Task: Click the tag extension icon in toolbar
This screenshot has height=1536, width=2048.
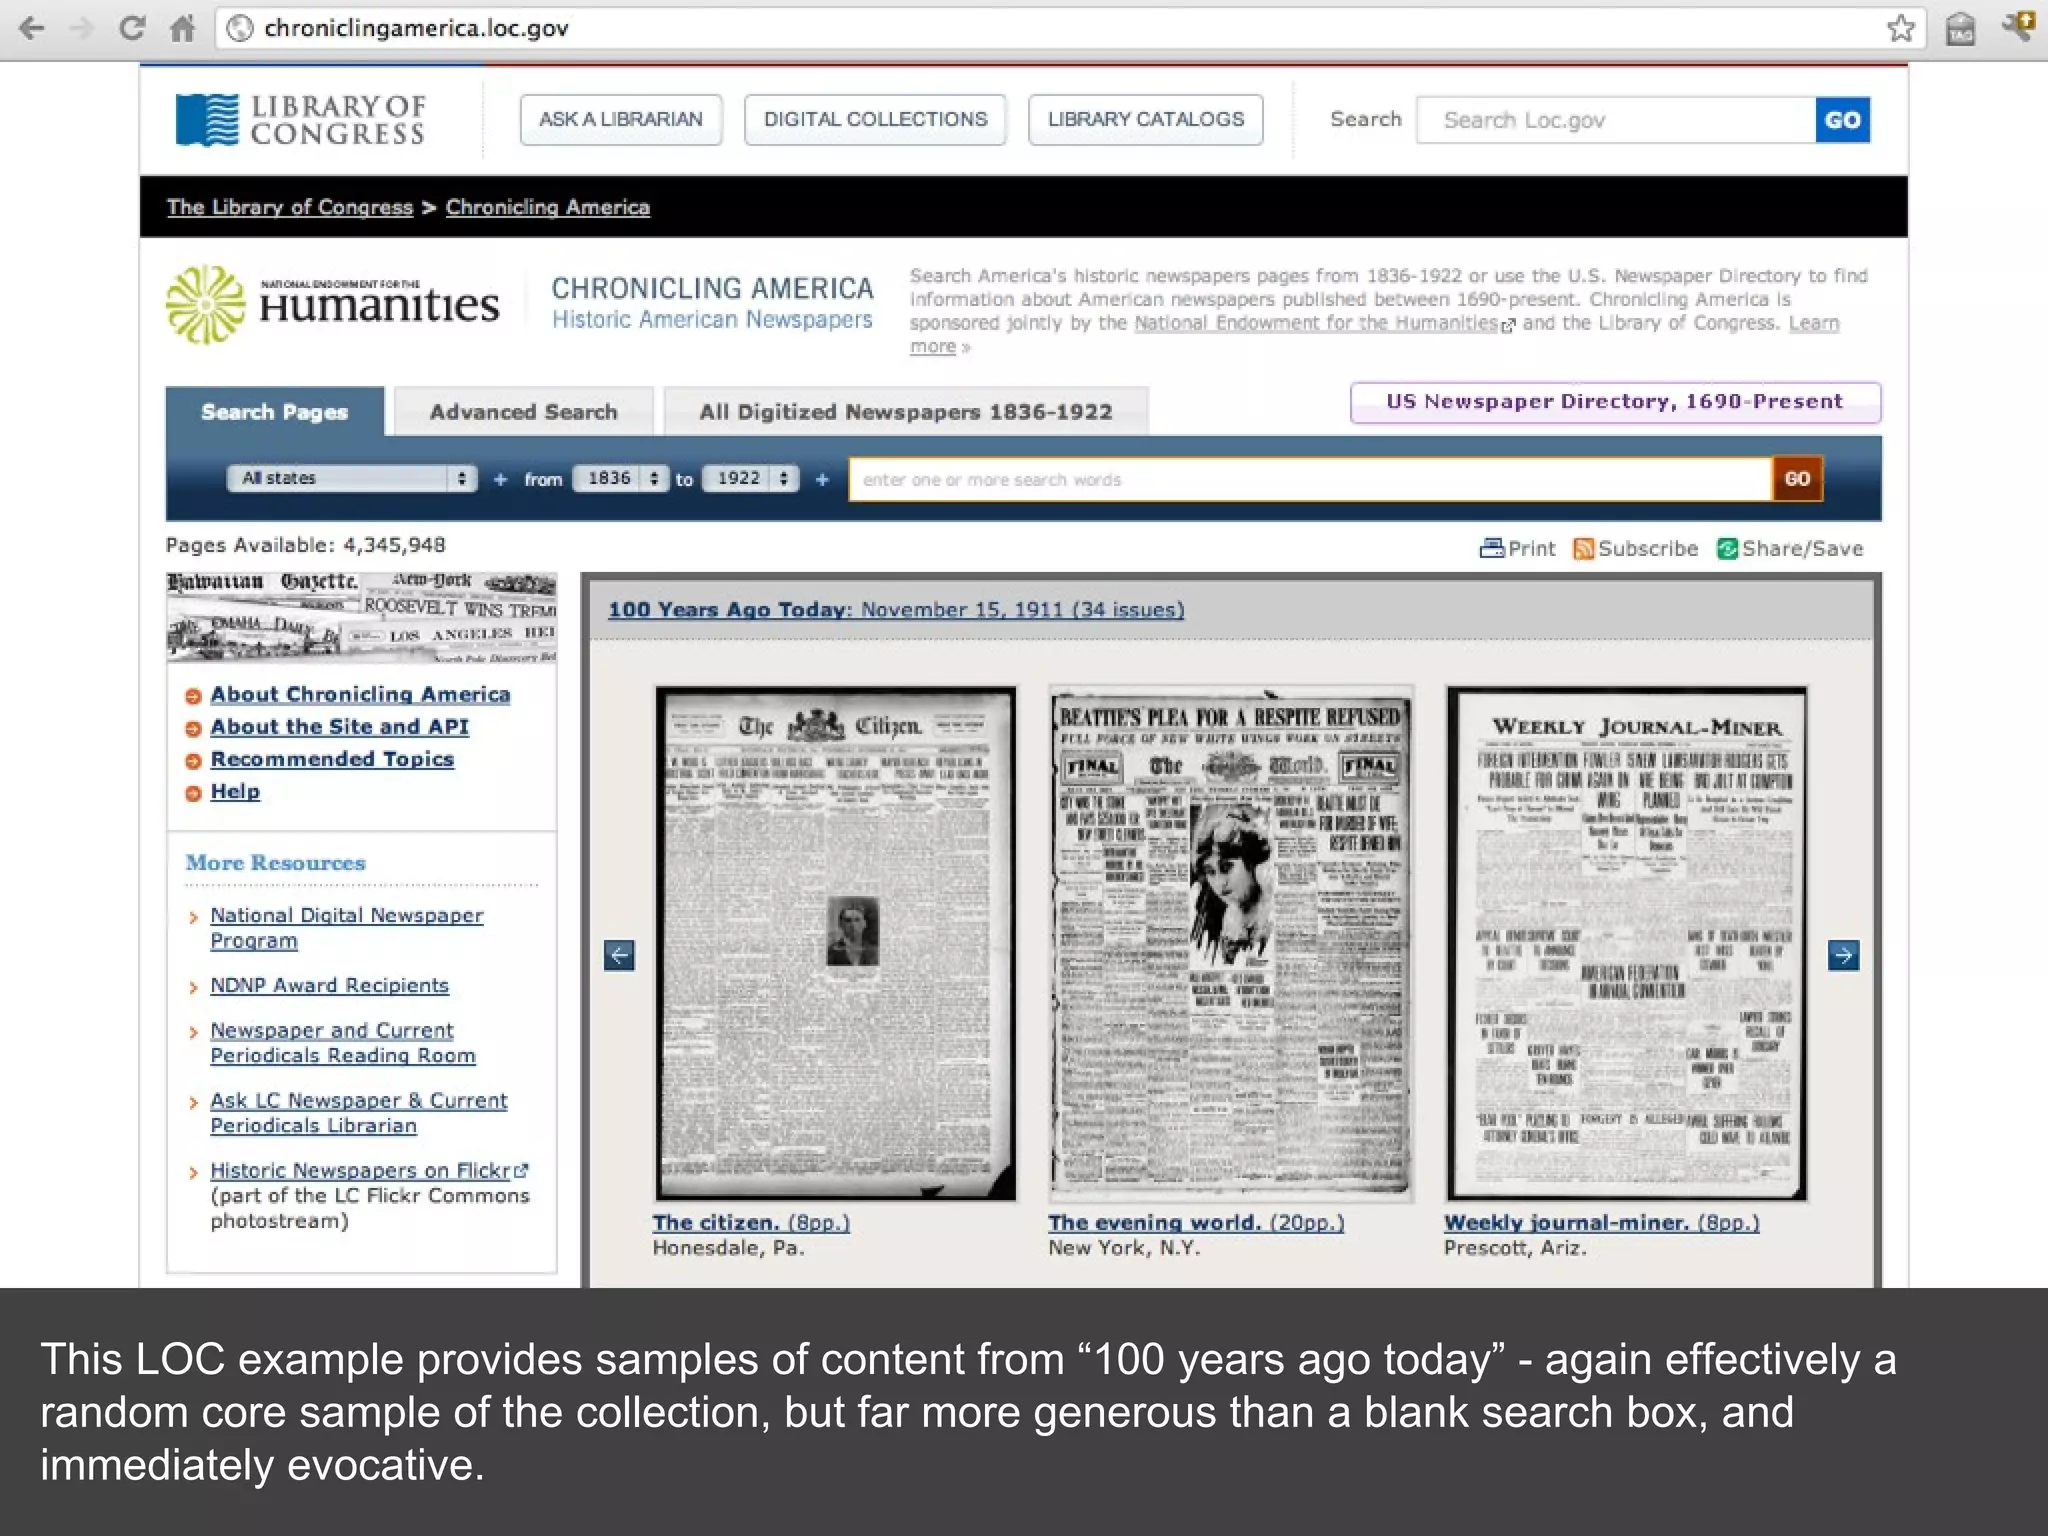Action: [1961, 29]
